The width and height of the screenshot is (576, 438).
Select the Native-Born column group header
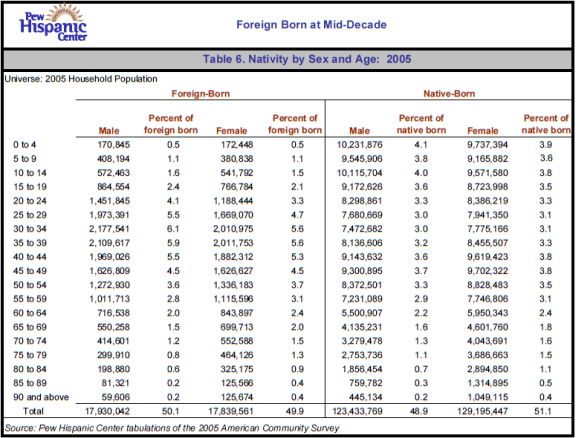tap(449, 94)
